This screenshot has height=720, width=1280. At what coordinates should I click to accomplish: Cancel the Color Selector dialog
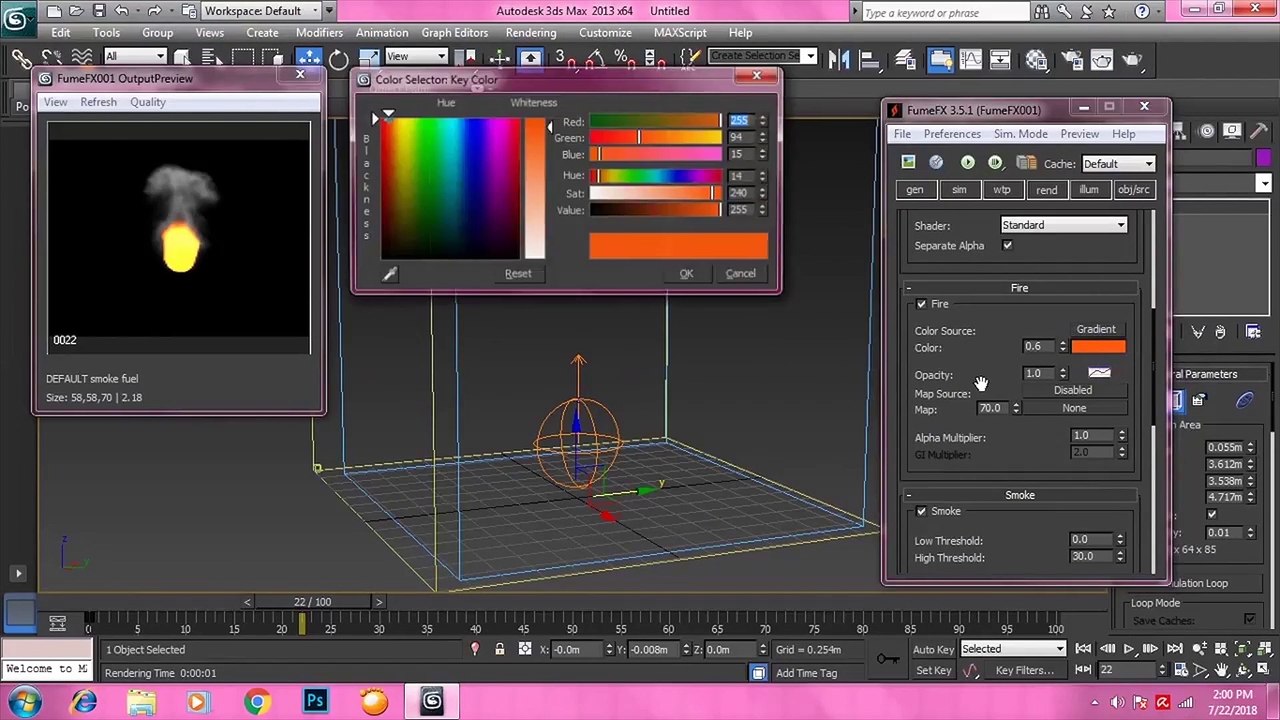740,274
